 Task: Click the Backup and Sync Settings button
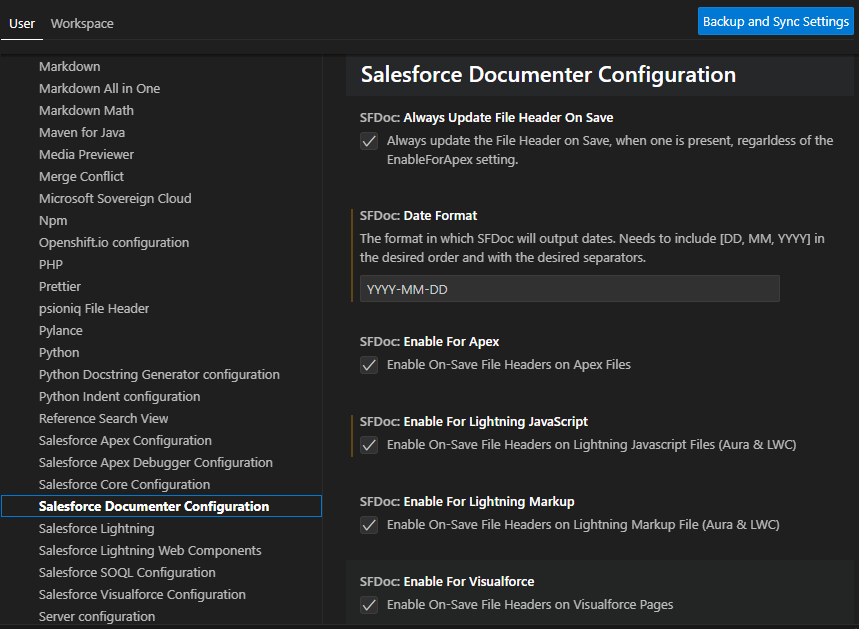point(775,21)
